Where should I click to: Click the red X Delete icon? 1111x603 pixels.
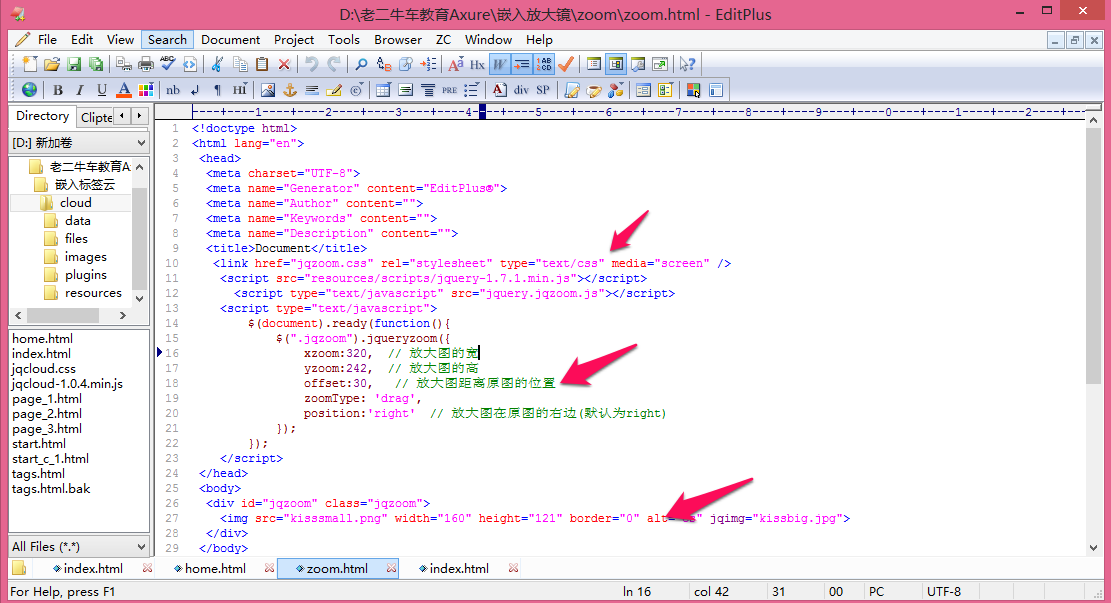click(284, 64)
